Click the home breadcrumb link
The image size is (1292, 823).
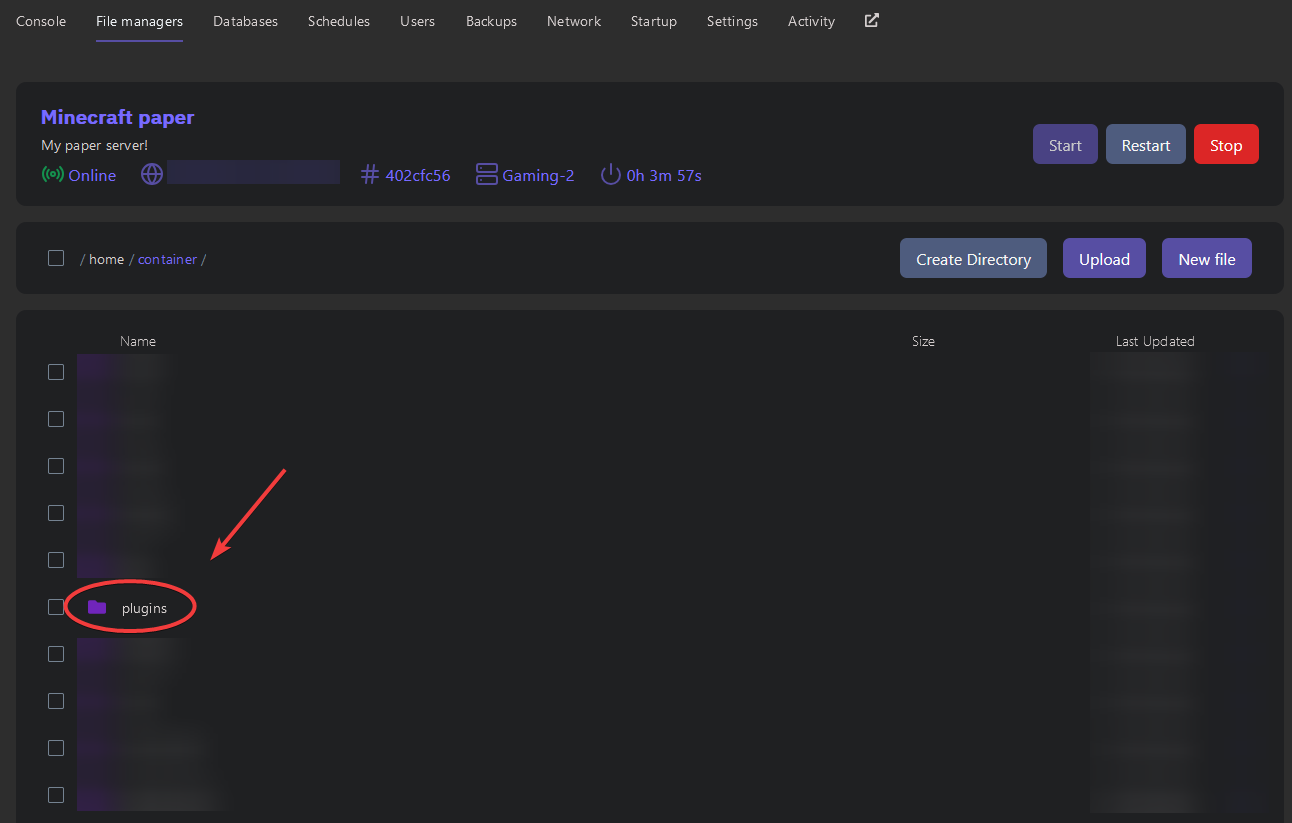click(106, 259)
